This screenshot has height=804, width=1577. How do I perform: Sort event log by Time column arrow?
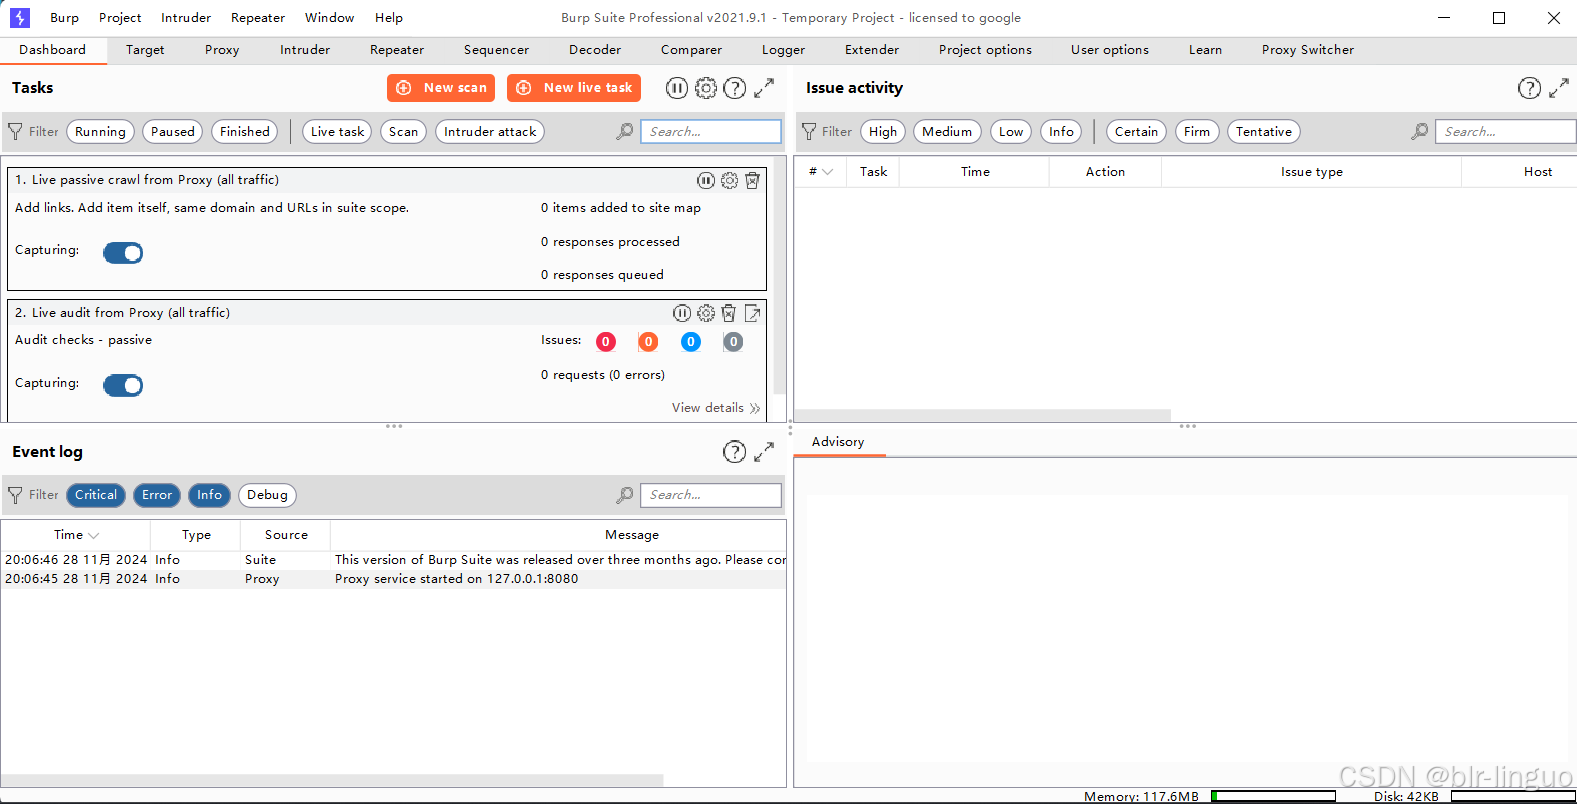(x=94, y=536)
